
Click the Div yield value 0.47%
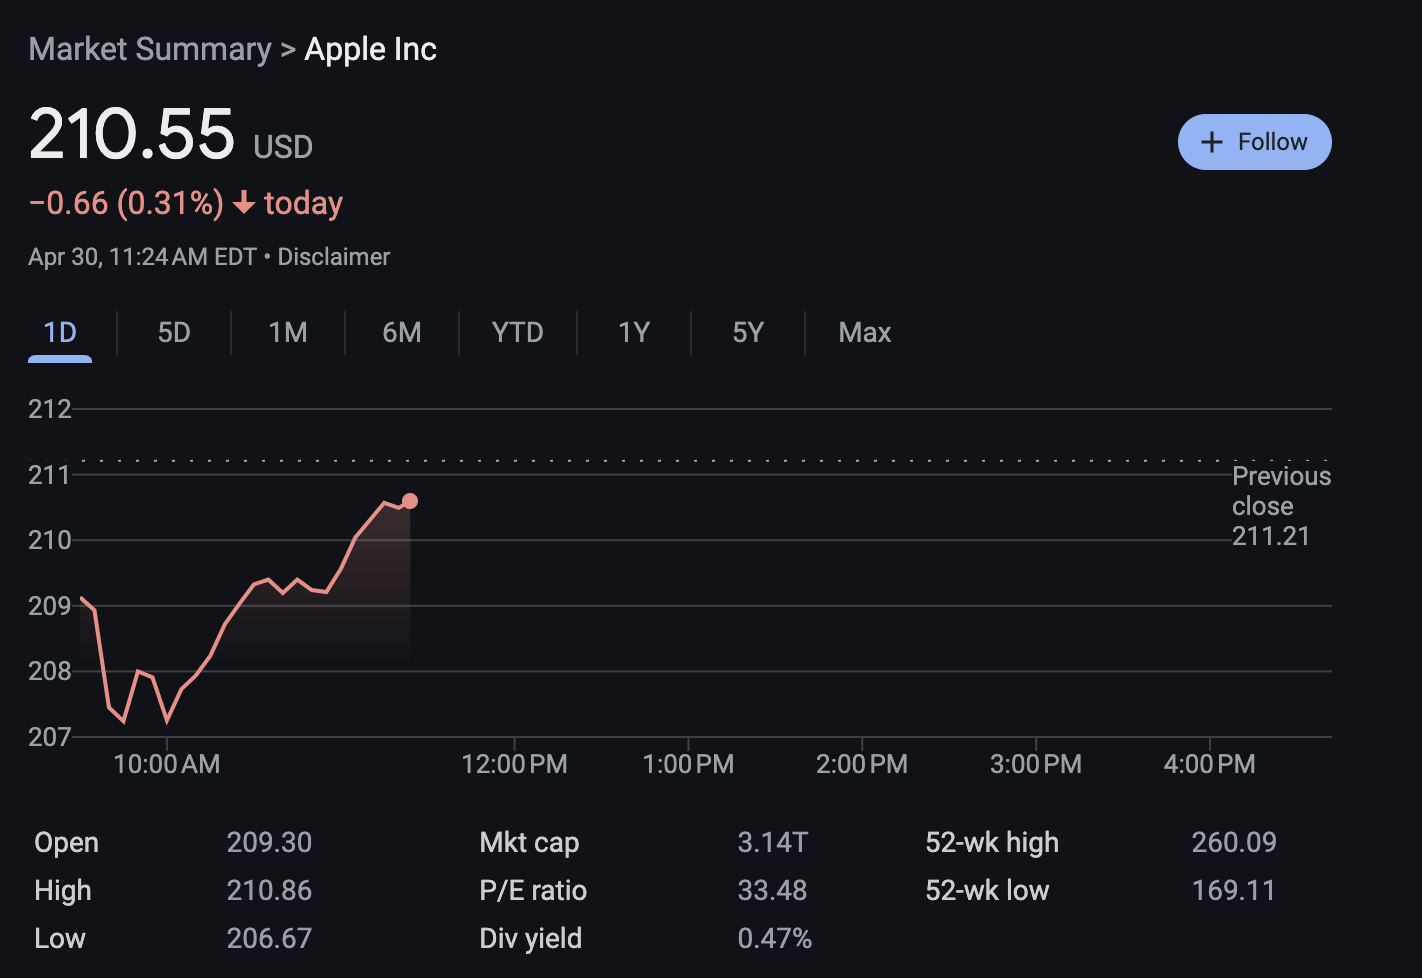pos(775,939)
